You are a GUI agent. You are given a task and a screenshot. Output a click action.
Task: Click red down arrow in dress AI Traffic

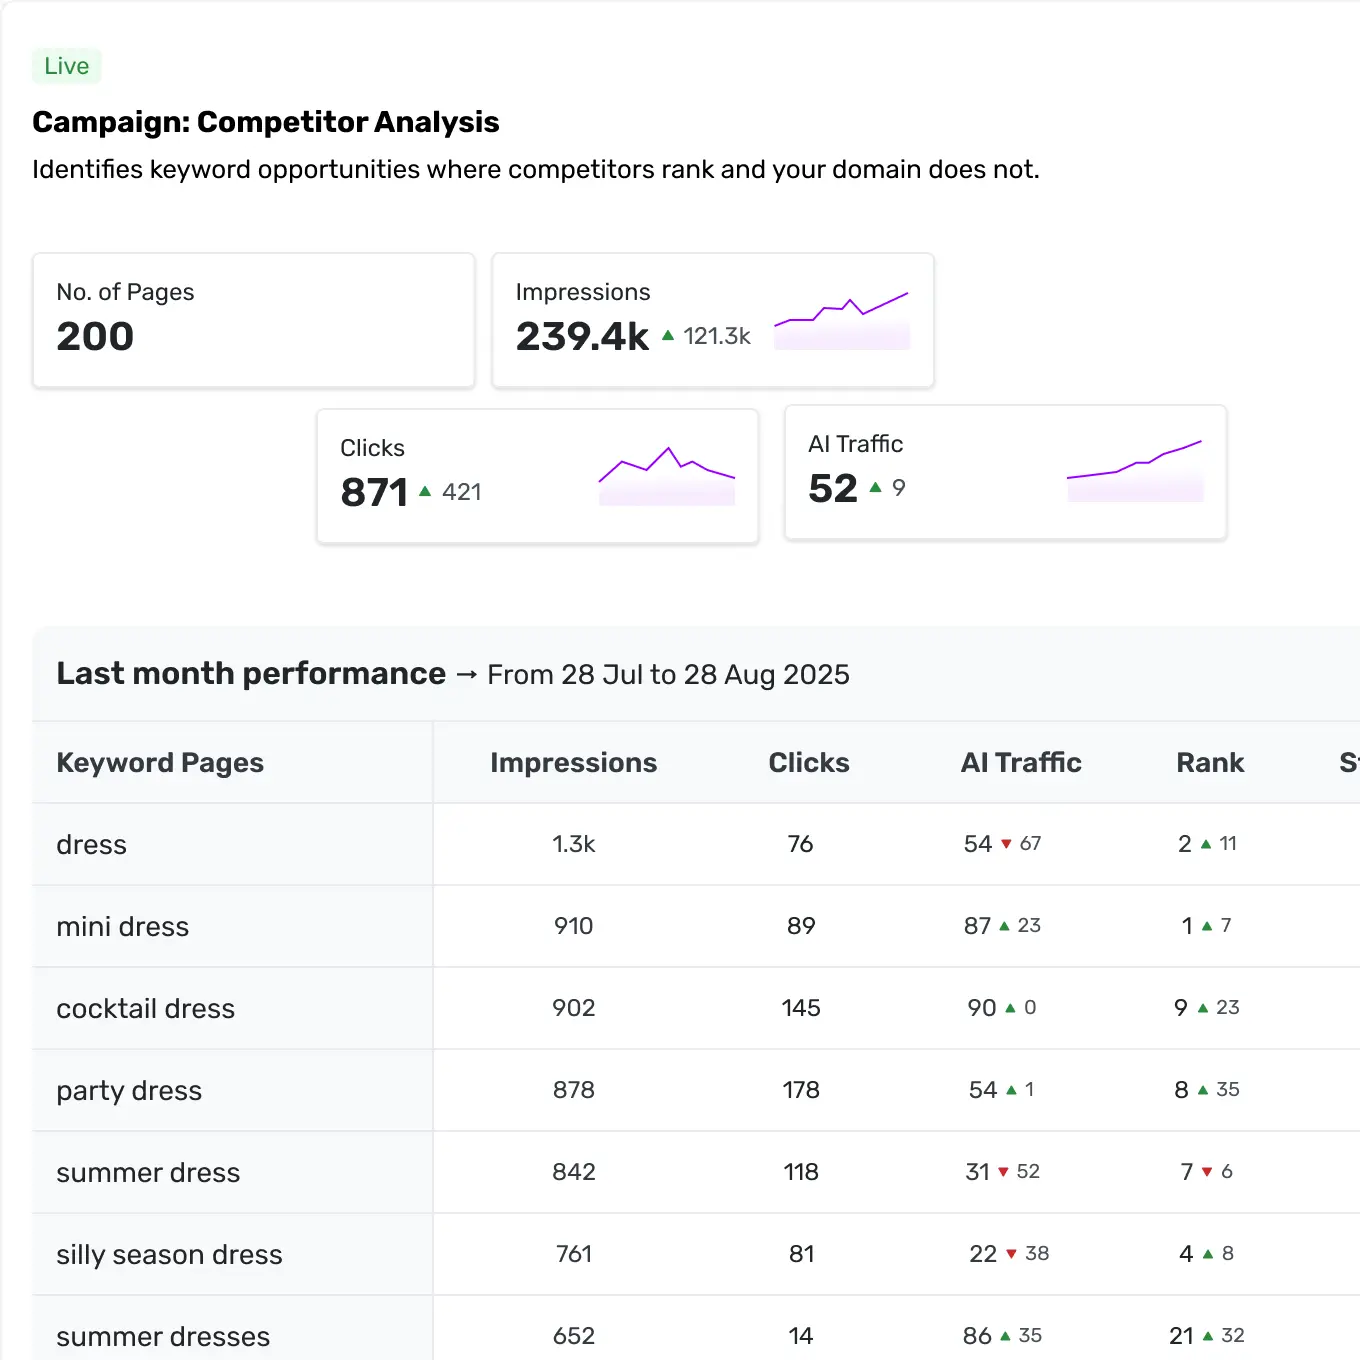(1006, 844)
